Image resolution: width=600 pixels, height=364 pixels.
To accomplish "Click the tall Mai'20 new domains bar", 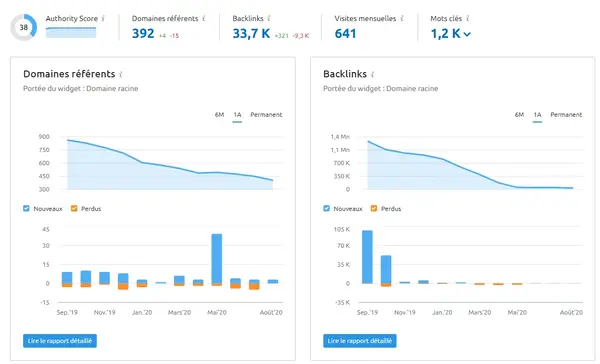I will tap(217, 258).
